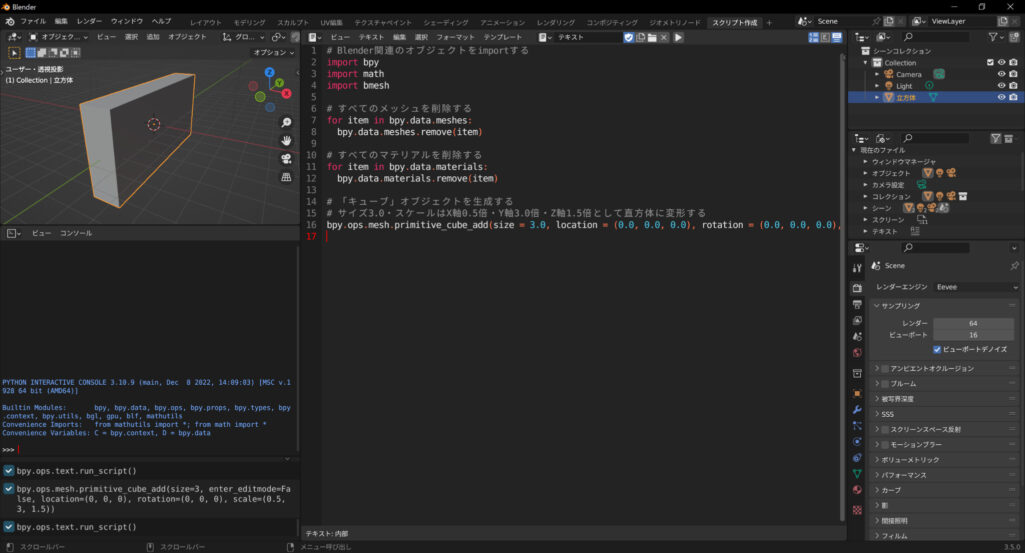
Task: Open the Physics properties tab
Action: (x=857, y=441)
